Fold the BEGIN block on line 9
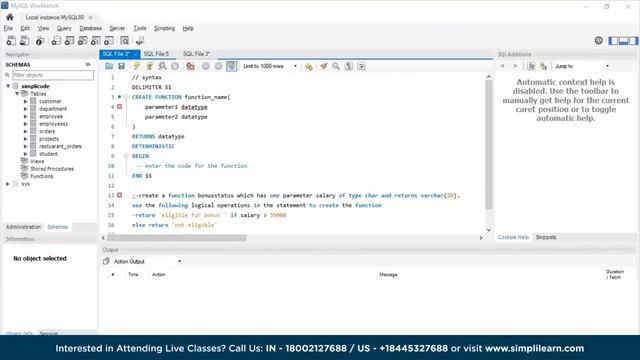Viewport: 640px width, 360px height. coord(126,156)
